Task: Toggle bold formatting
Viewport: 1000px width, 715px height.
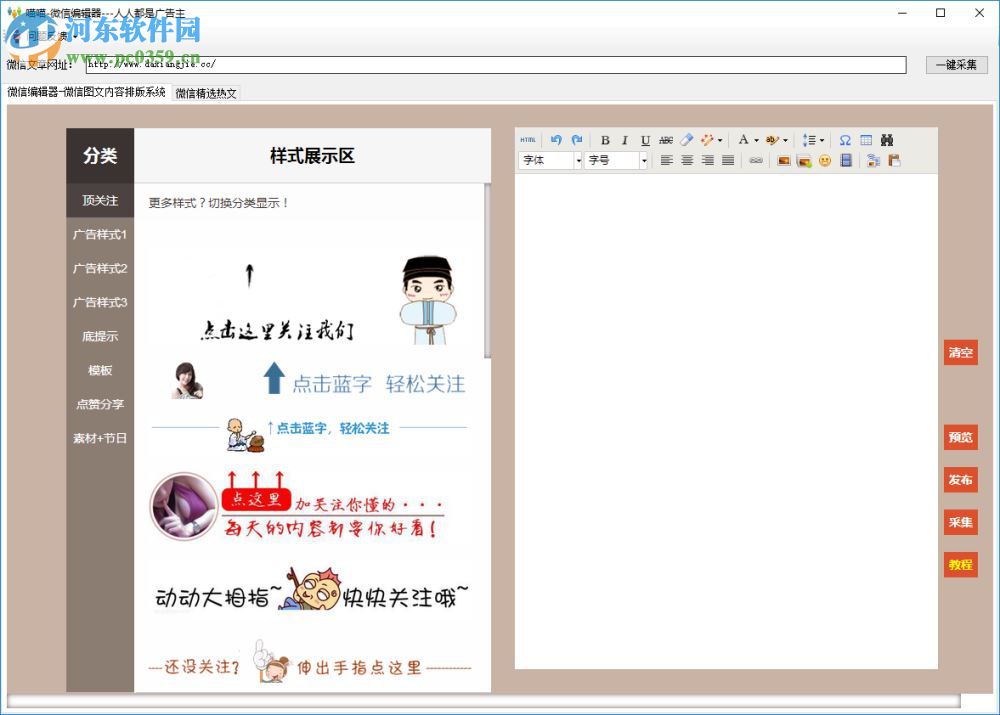Action: pyautogui.click(x=604, y=139)
